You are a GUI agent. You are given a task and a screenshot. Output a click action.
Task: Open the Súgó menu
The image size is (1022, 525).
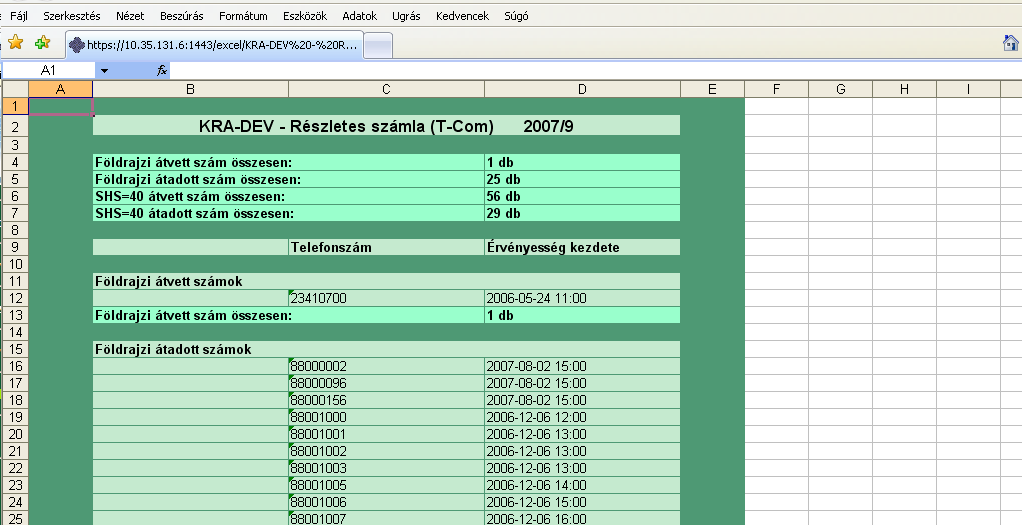click(516, 16)
